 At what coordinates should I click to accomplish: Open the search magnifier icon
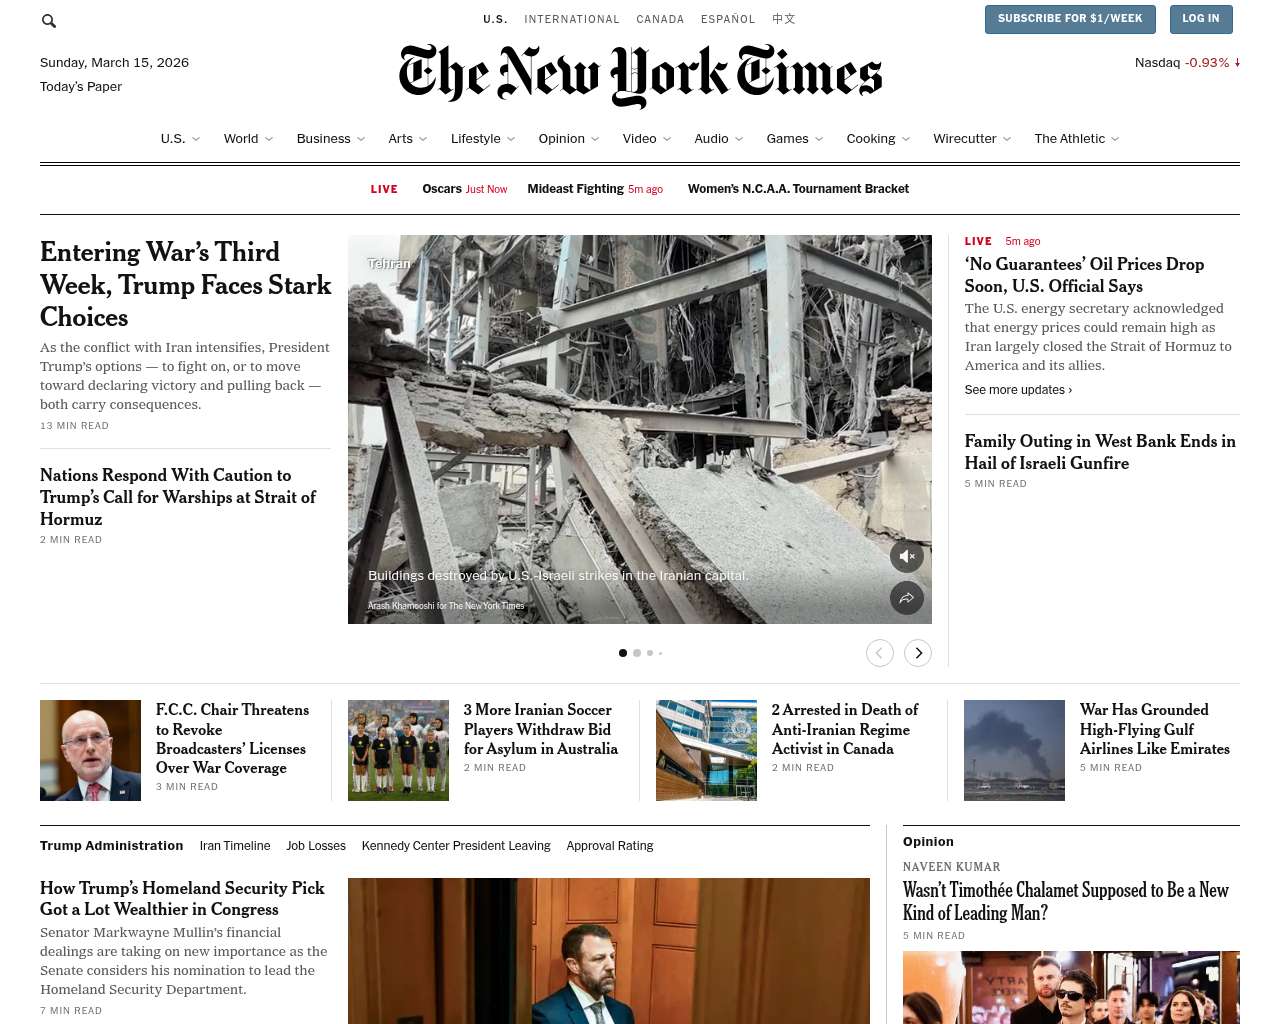pos(49,21)
